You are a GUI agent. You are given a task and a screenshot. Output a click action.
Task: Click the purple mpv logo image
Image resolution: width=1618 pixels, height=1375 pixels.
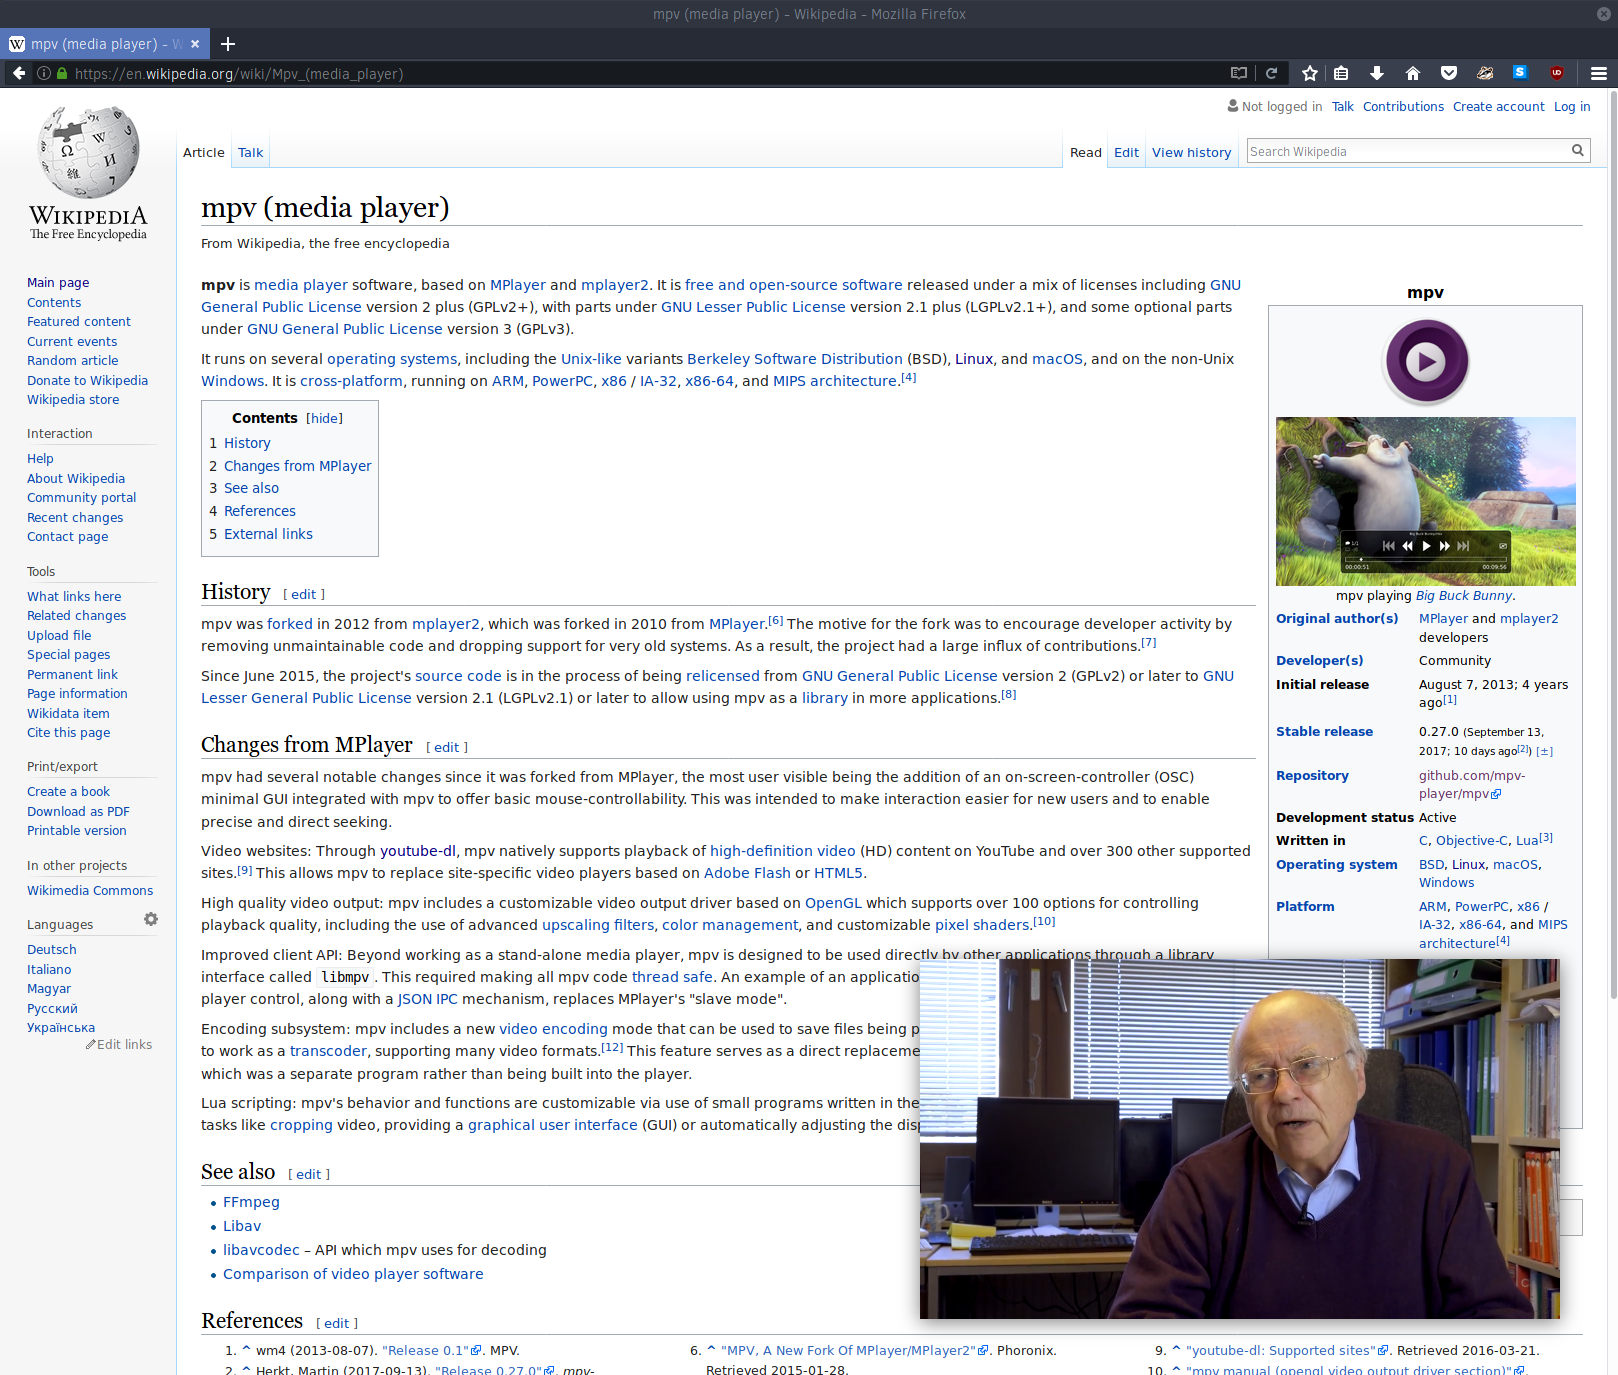[1426, 361]
